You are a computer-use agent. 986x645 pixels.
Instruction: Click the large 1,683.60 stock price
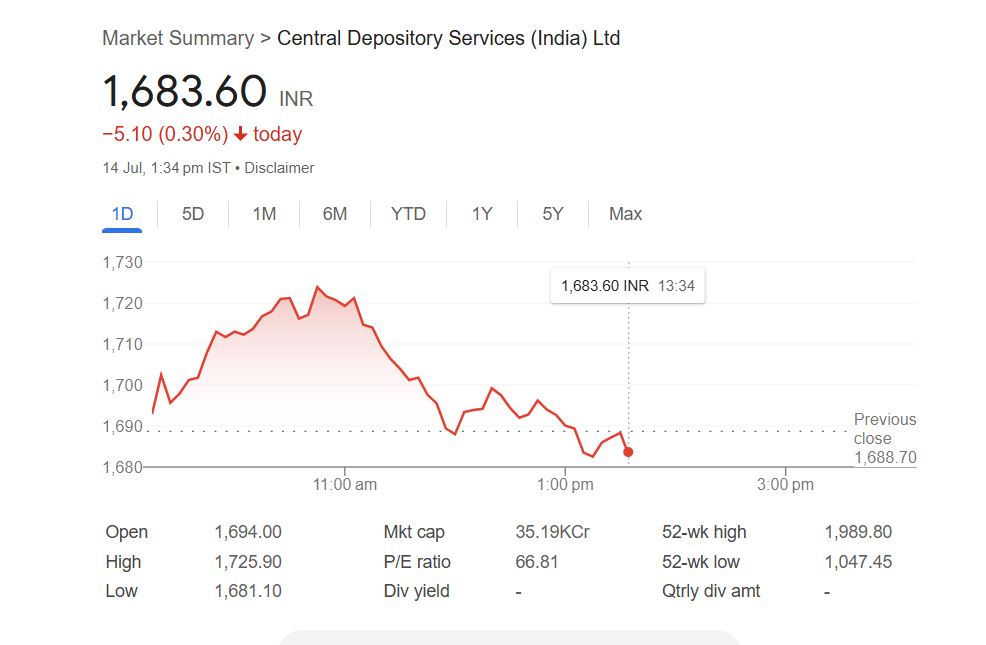pyautogui.click(x=184, y=91)
